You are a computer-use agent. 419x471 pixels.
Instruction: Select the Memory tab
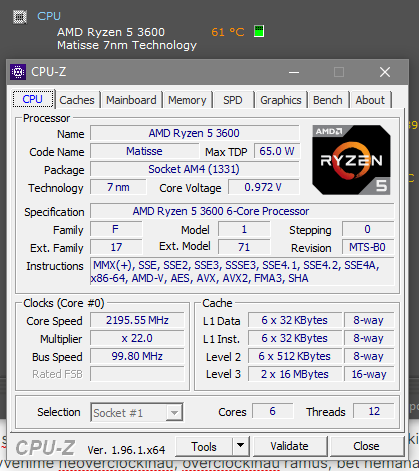[x=187, y=100]
